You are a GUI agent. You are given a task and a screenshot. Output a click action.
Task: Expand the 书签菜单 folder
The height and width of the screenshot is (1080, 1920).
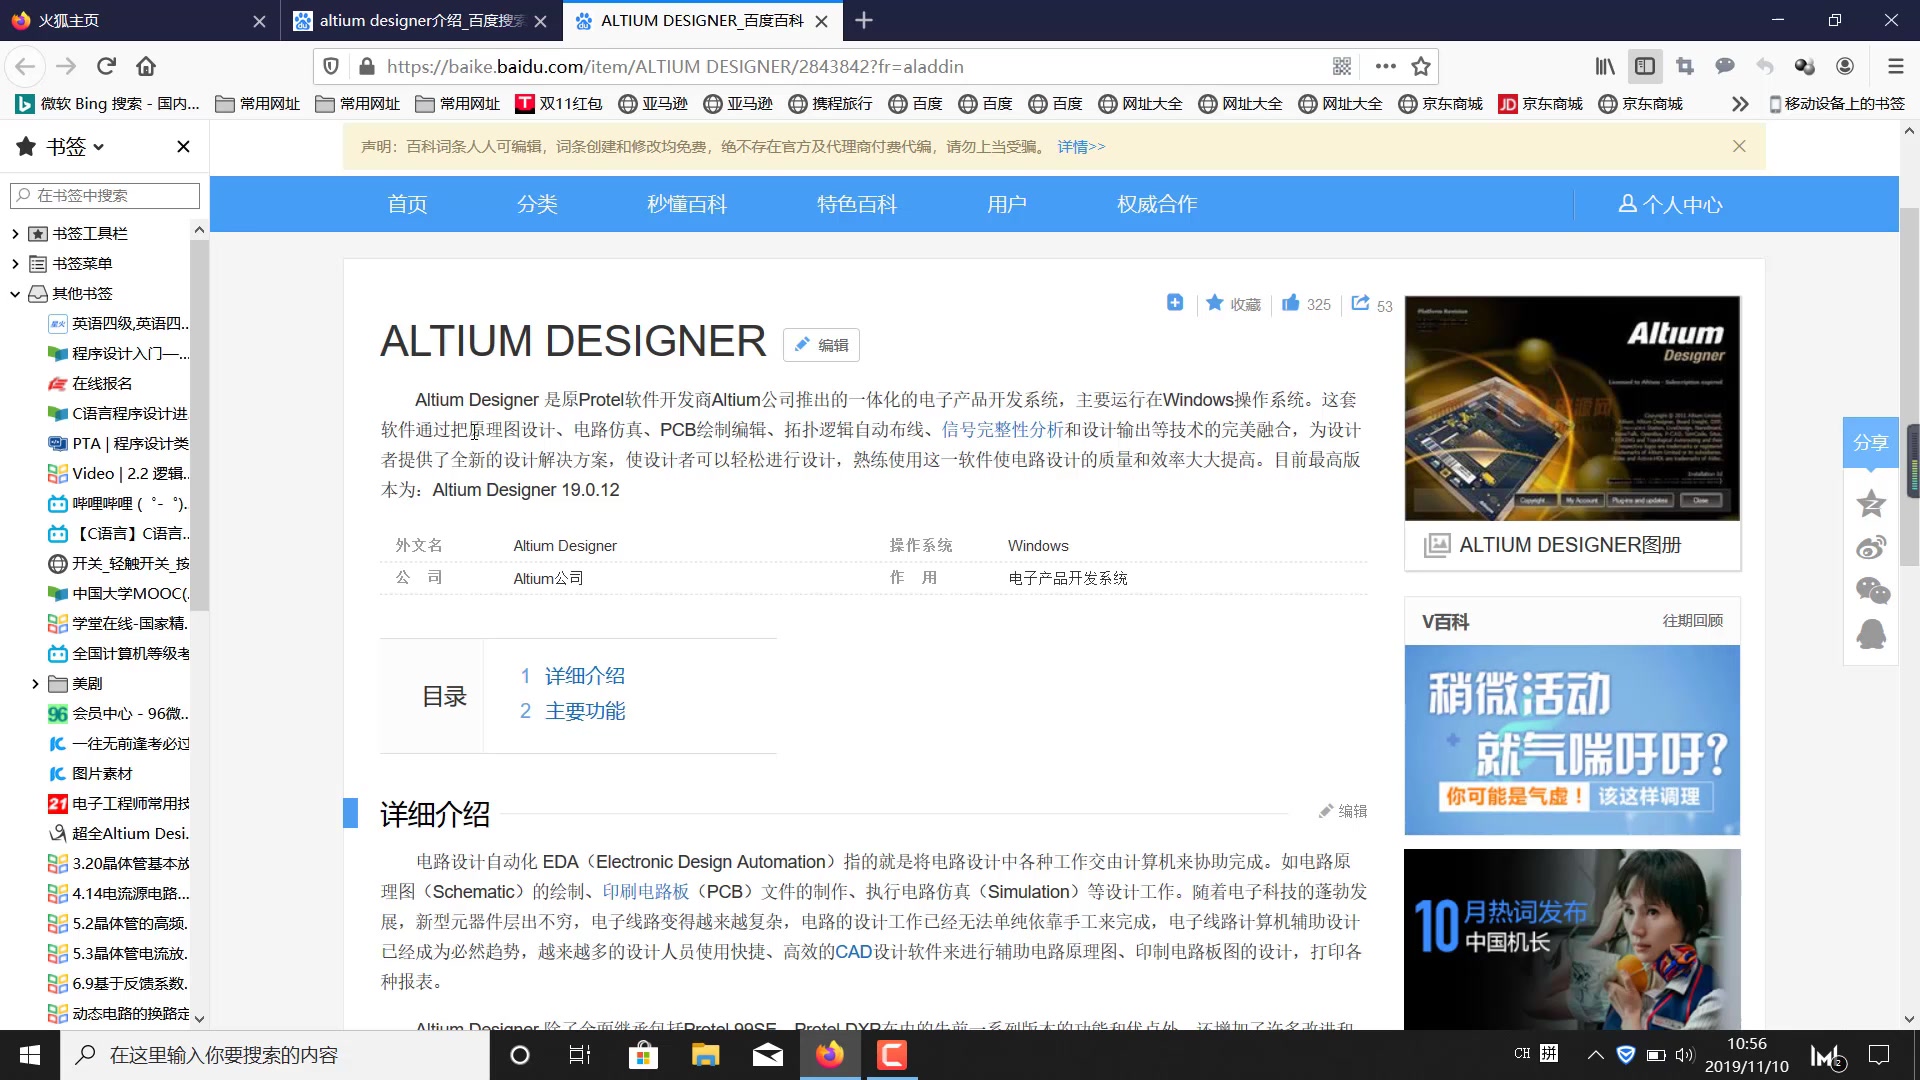[15, 264]
